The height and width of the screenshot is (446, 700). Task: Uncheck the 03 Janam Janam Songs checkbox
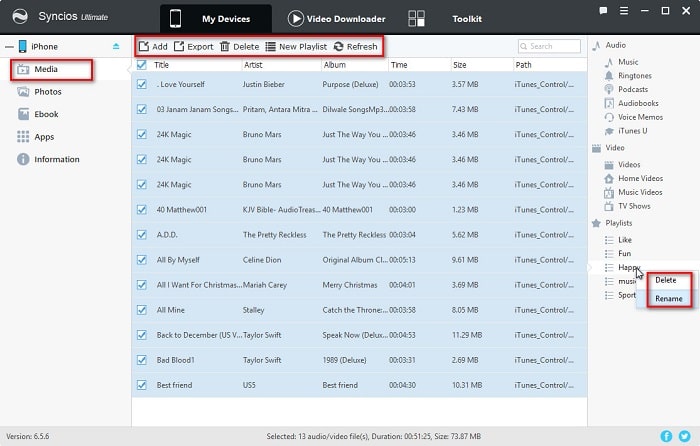142,109
